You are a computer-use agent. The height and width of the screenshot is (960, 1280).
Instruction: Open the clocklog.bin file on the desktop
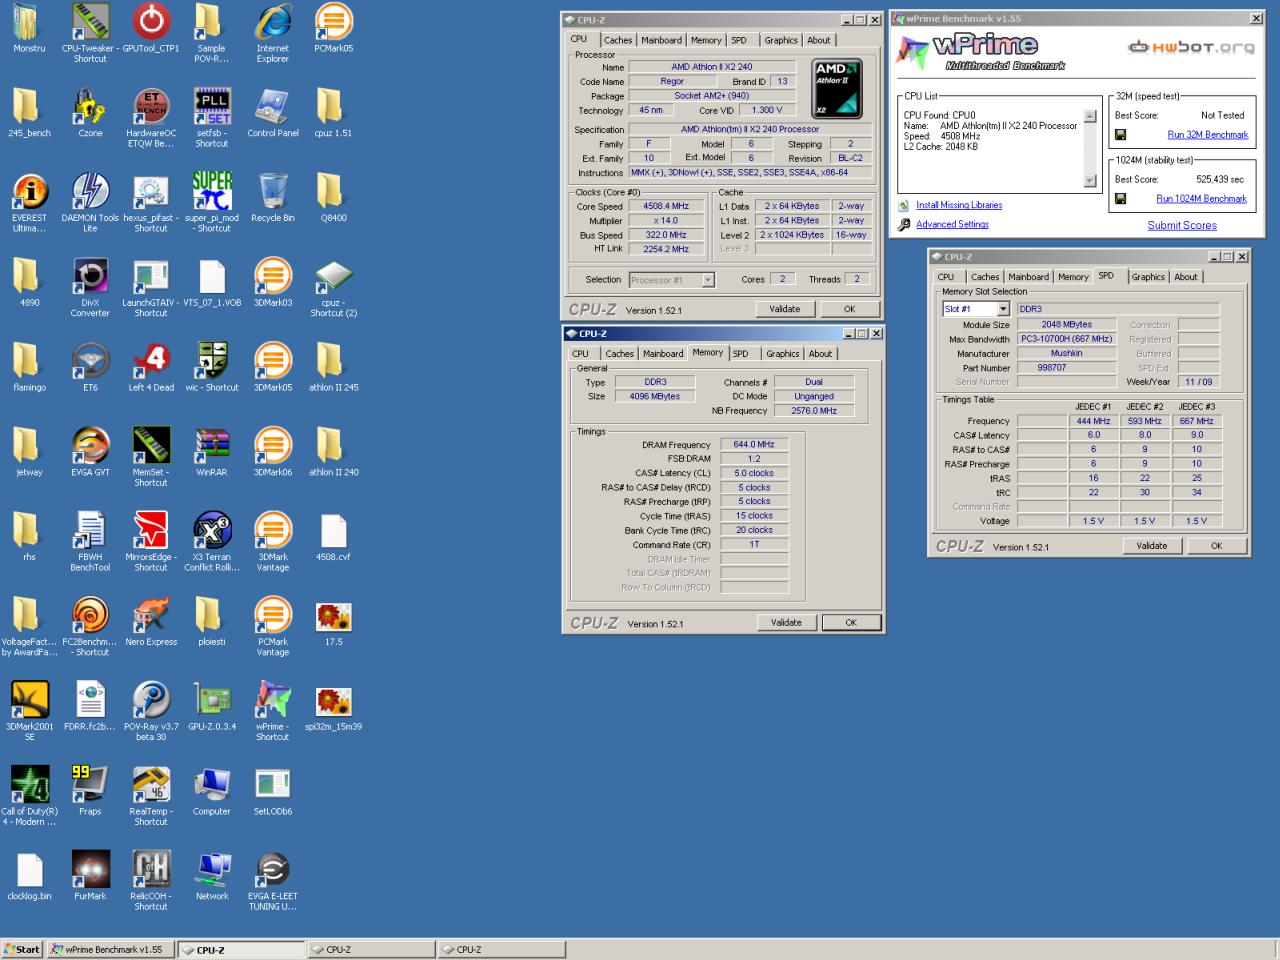(29, 871)
